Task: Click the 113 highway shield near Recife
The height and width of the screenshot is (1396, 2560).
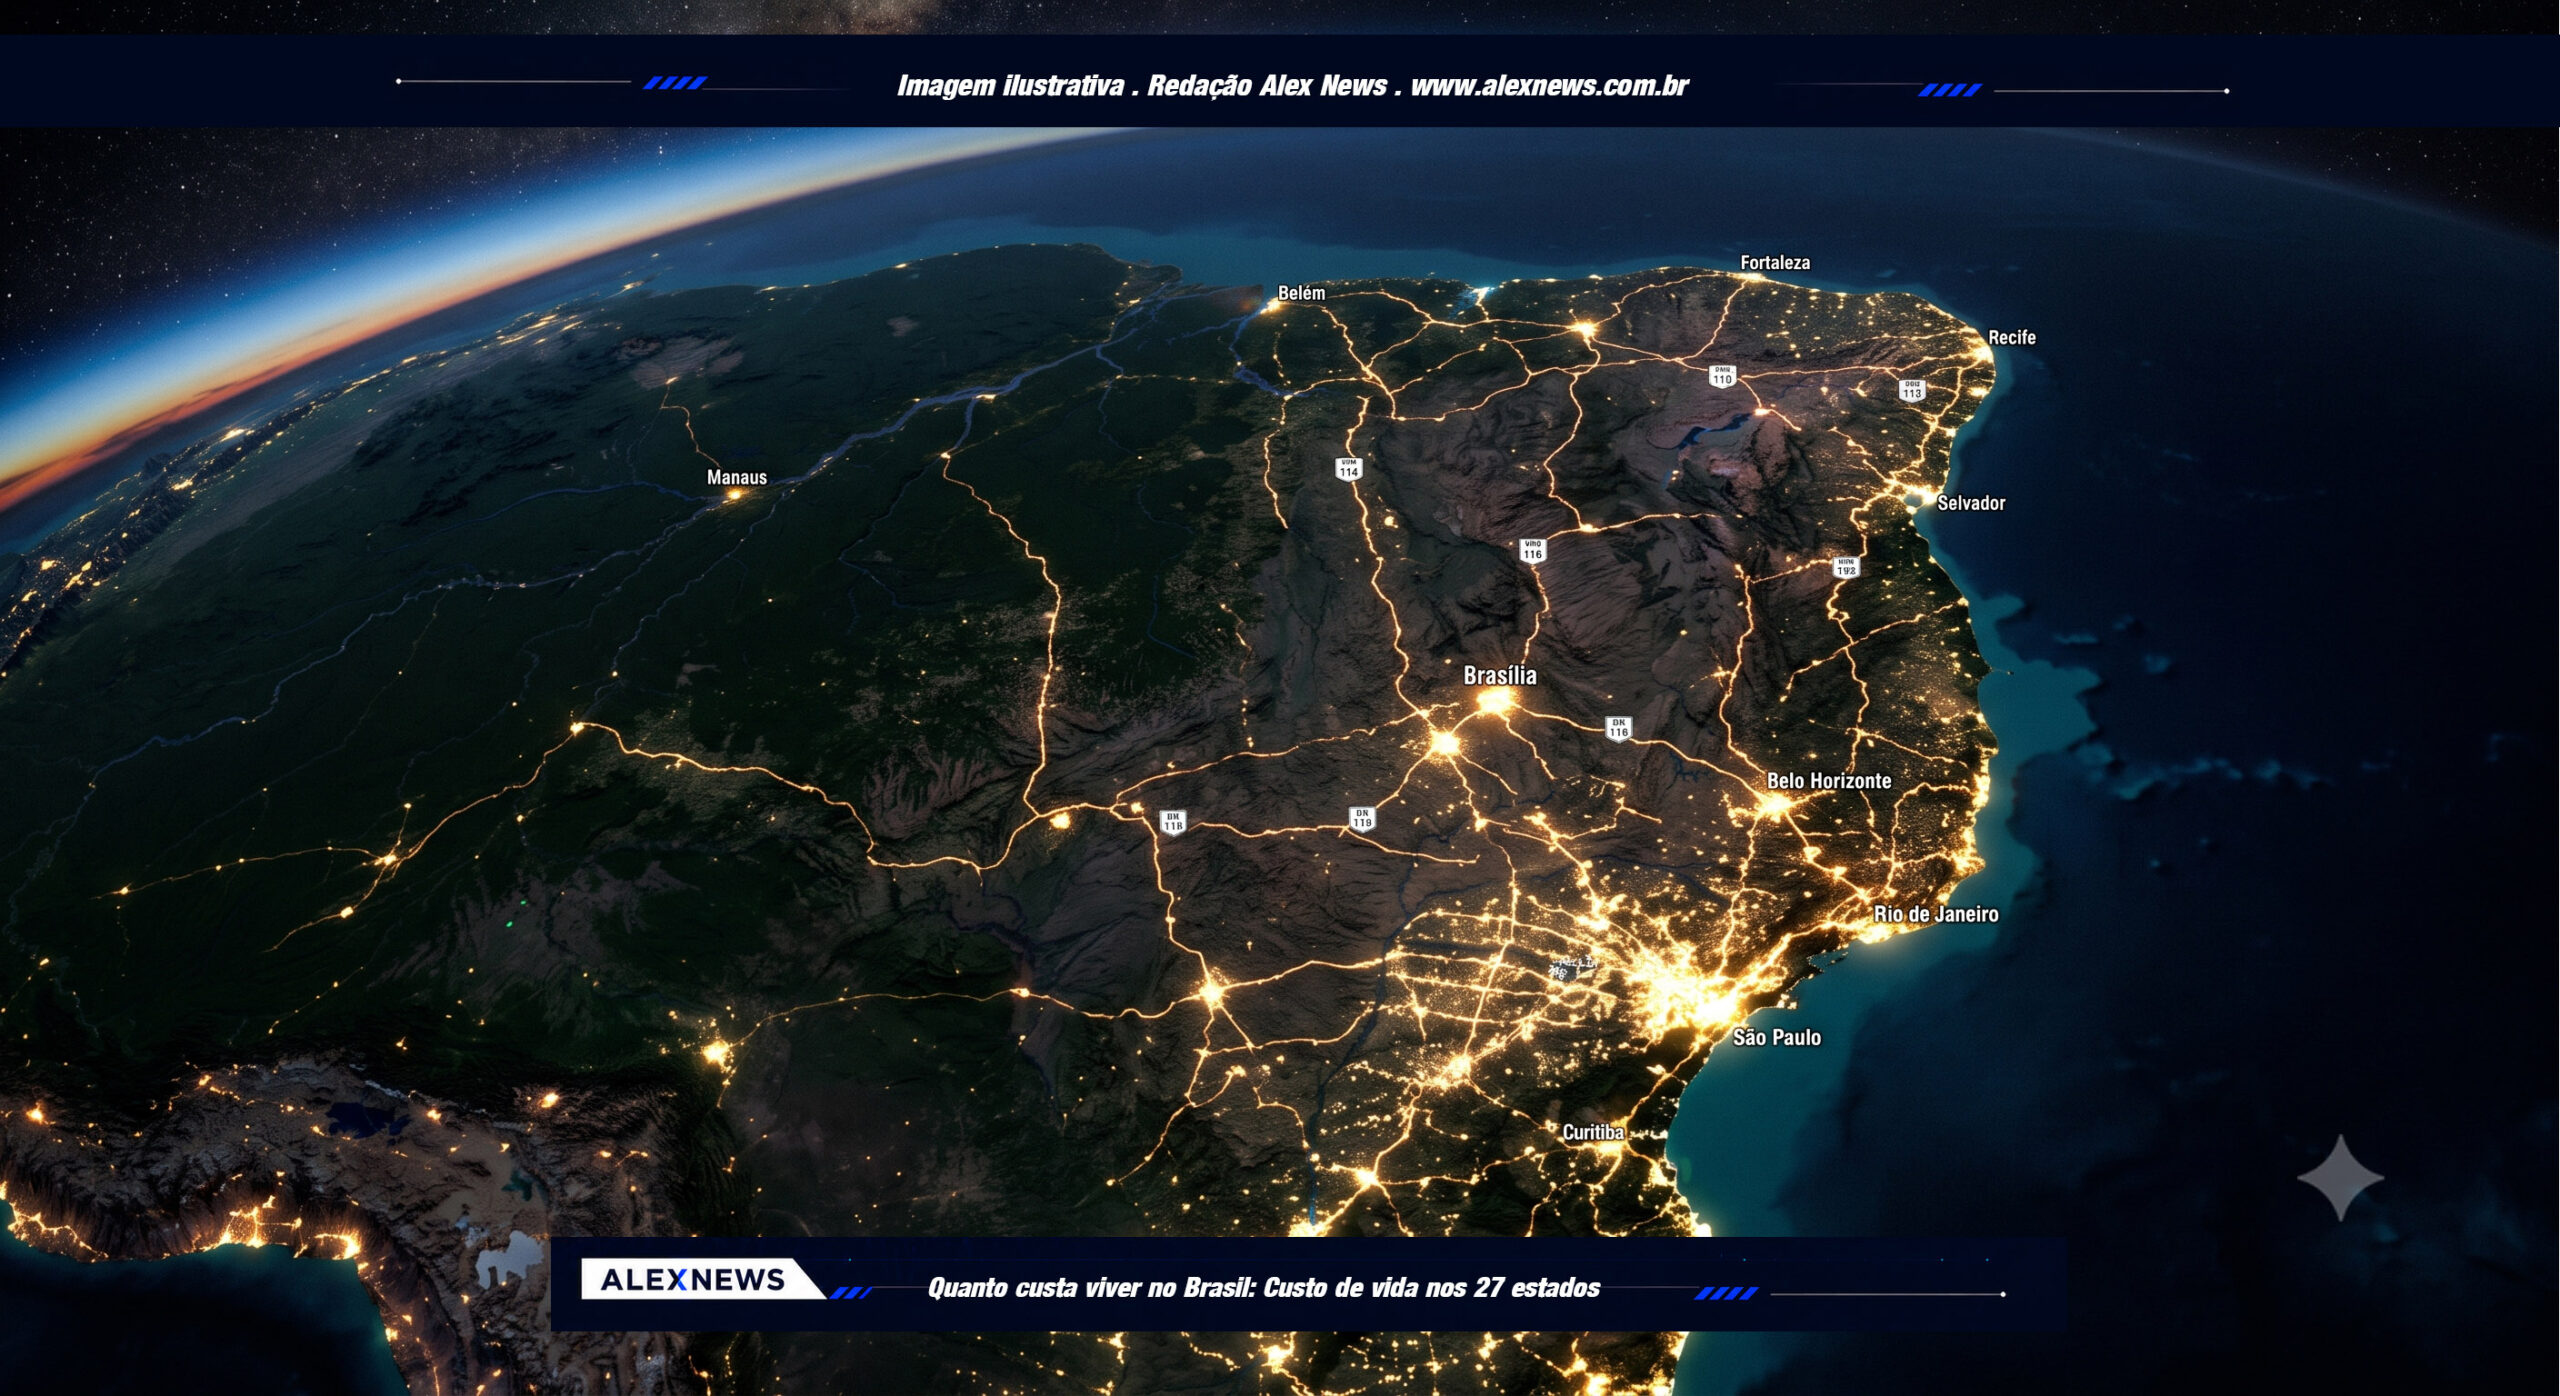Action: point(1912,390)
